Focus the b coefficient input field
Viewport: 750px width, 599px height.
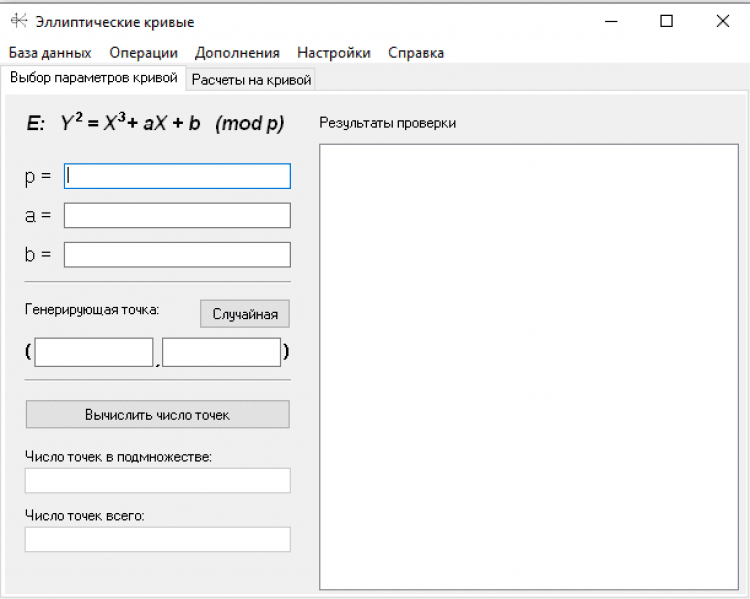tap(177, 255)
